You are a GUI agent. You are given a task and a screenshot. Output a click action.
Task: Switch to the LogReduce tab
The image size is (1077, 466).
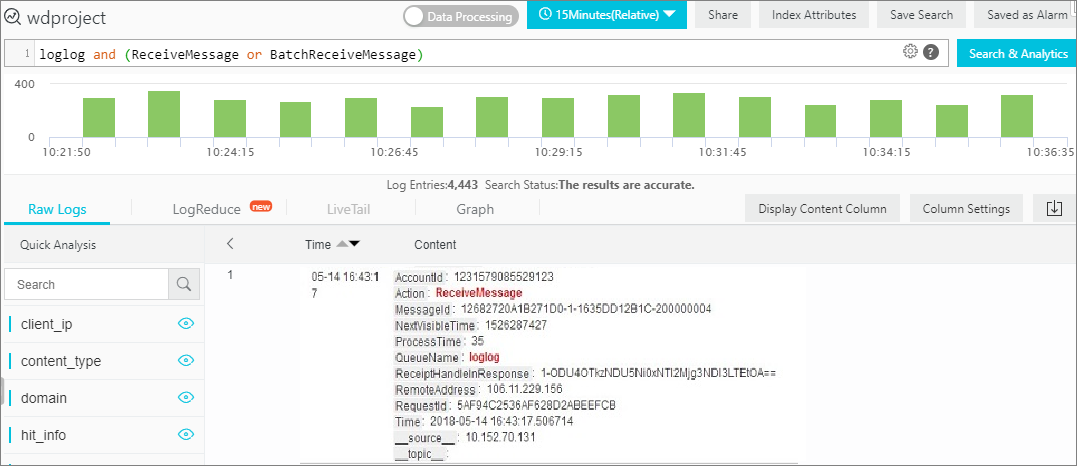(207, 209)
